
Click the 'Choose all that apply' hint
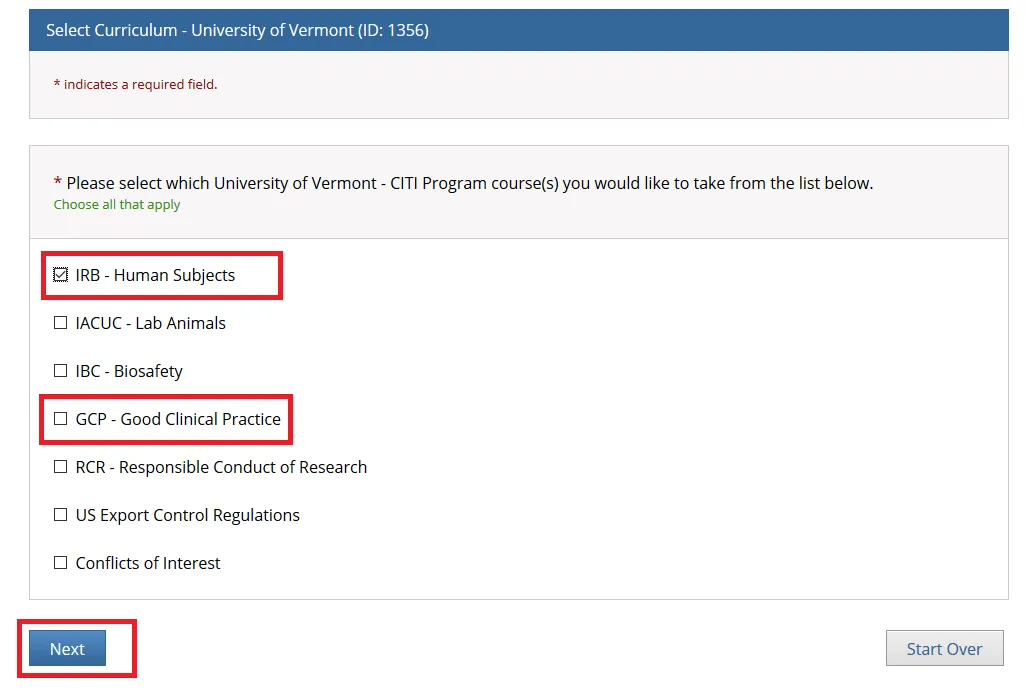117,205
